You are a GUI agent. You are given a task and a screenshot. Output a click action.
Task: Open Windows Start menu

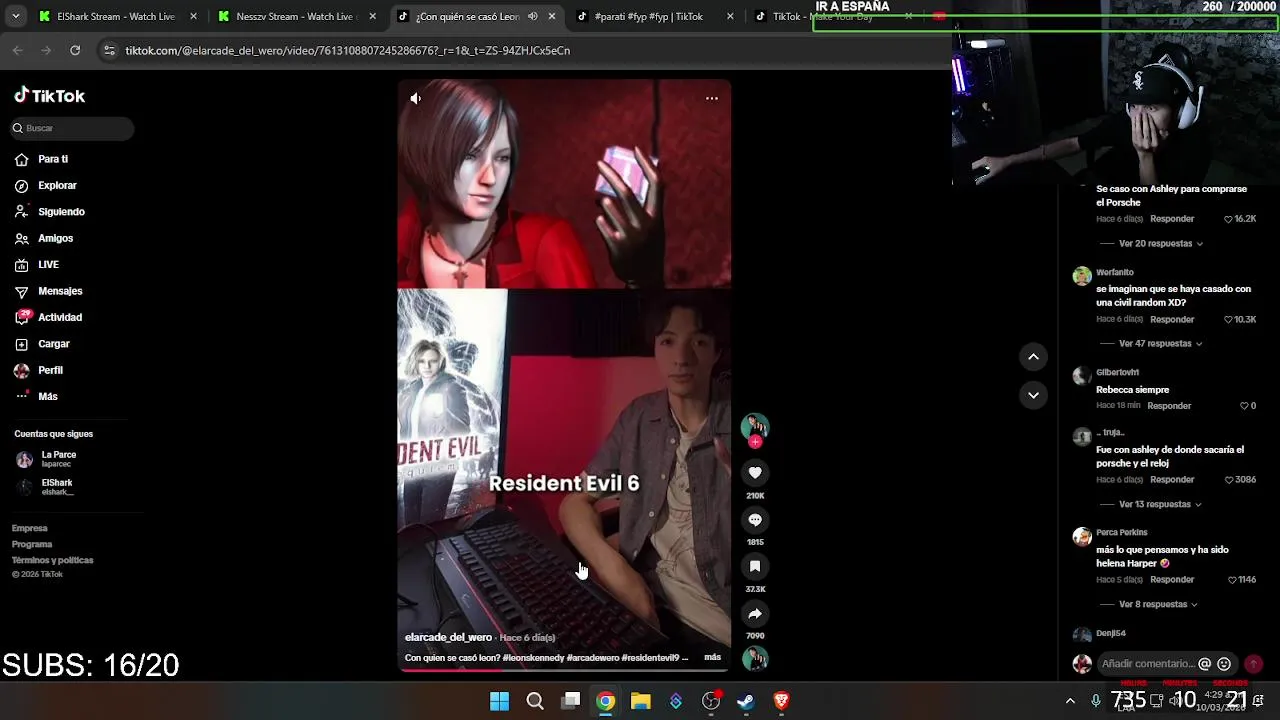pos(499,701)
